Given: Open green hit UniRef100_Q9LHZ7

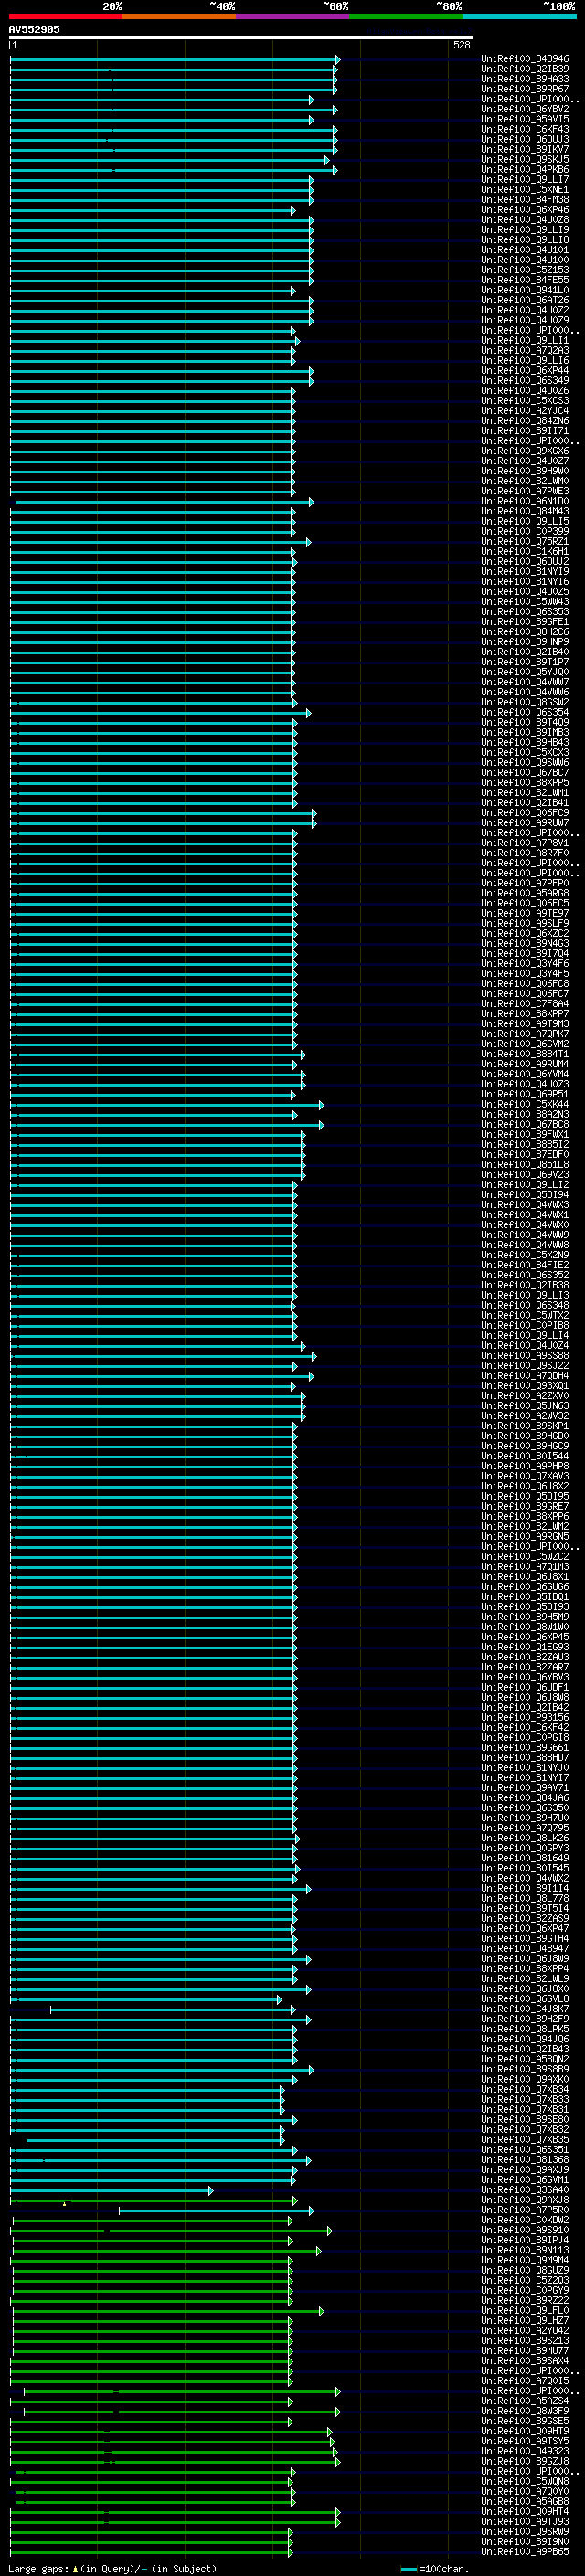Looking at the screenshot, I should point(525,2319).
